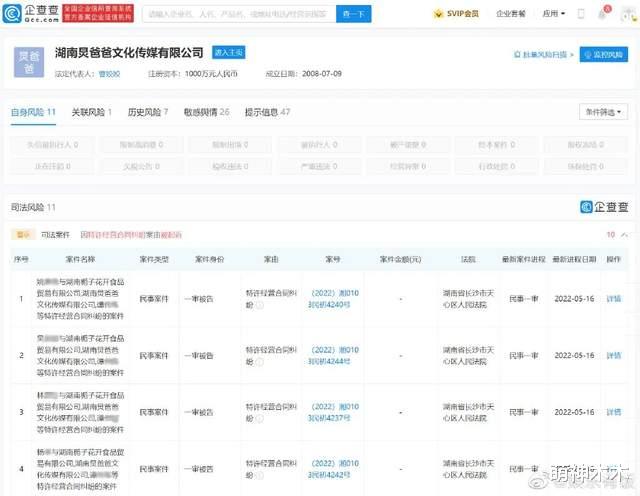
Task: Click the 司法风险 11 heading
Action: click(33, 207)
